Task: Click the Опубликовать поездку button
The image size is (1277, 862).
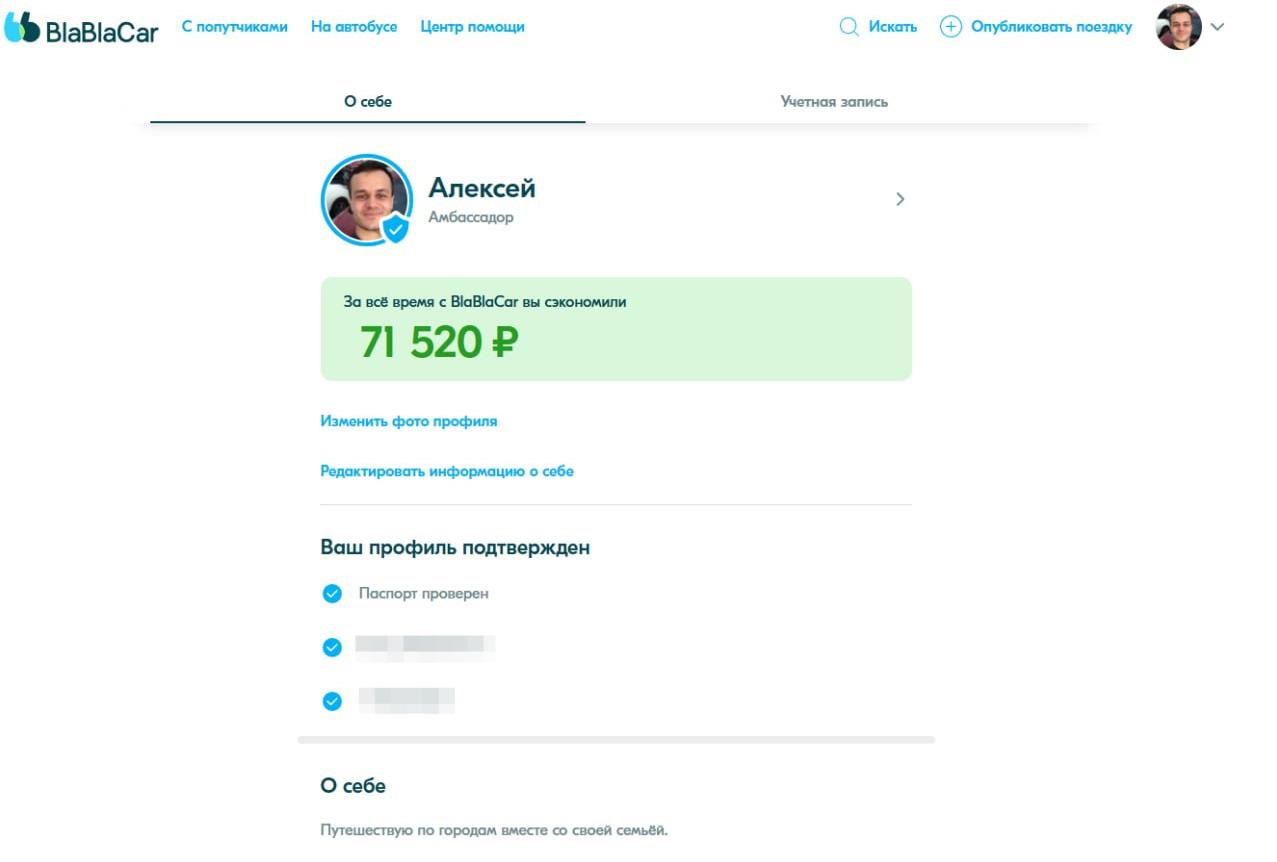Action: [x=1051, y=27]
